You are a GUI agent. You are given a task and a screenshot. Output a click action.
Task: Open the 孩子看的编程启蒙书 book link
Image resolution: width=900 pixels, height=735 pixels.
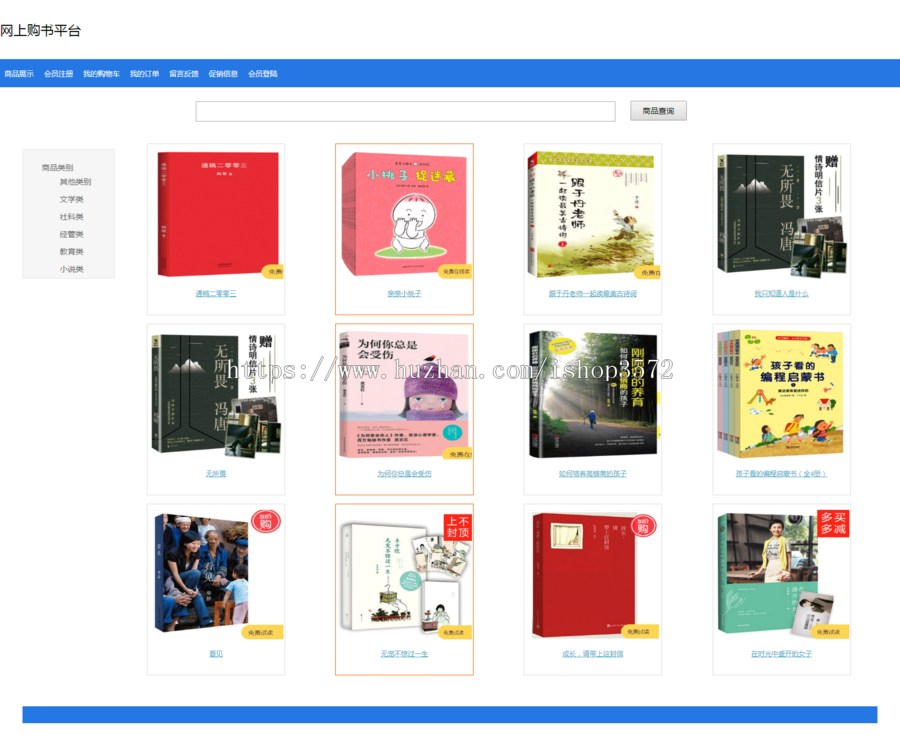pyautogui.click(x=779, y=474)
